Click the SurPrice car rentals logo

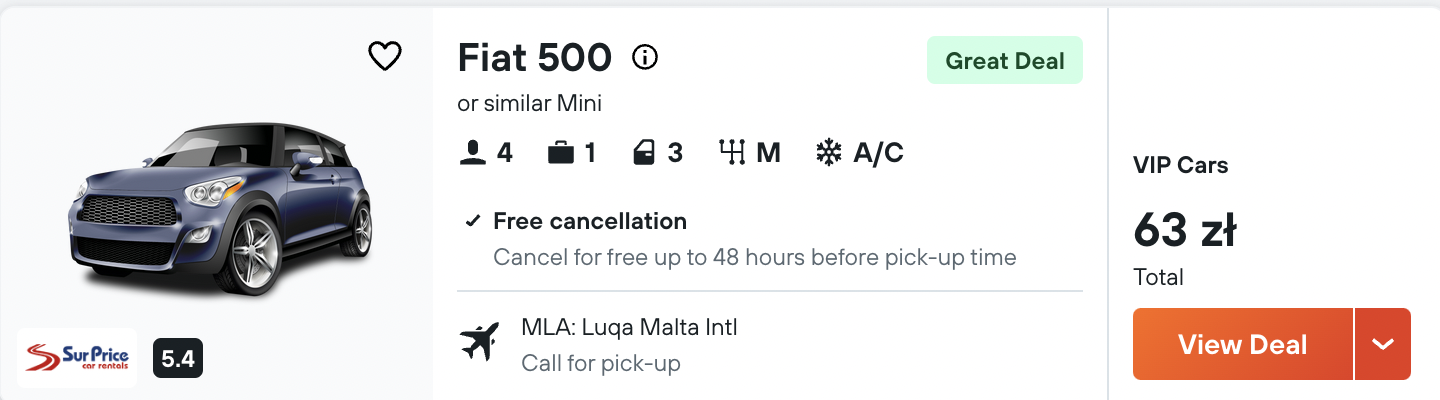coord(77,358)
